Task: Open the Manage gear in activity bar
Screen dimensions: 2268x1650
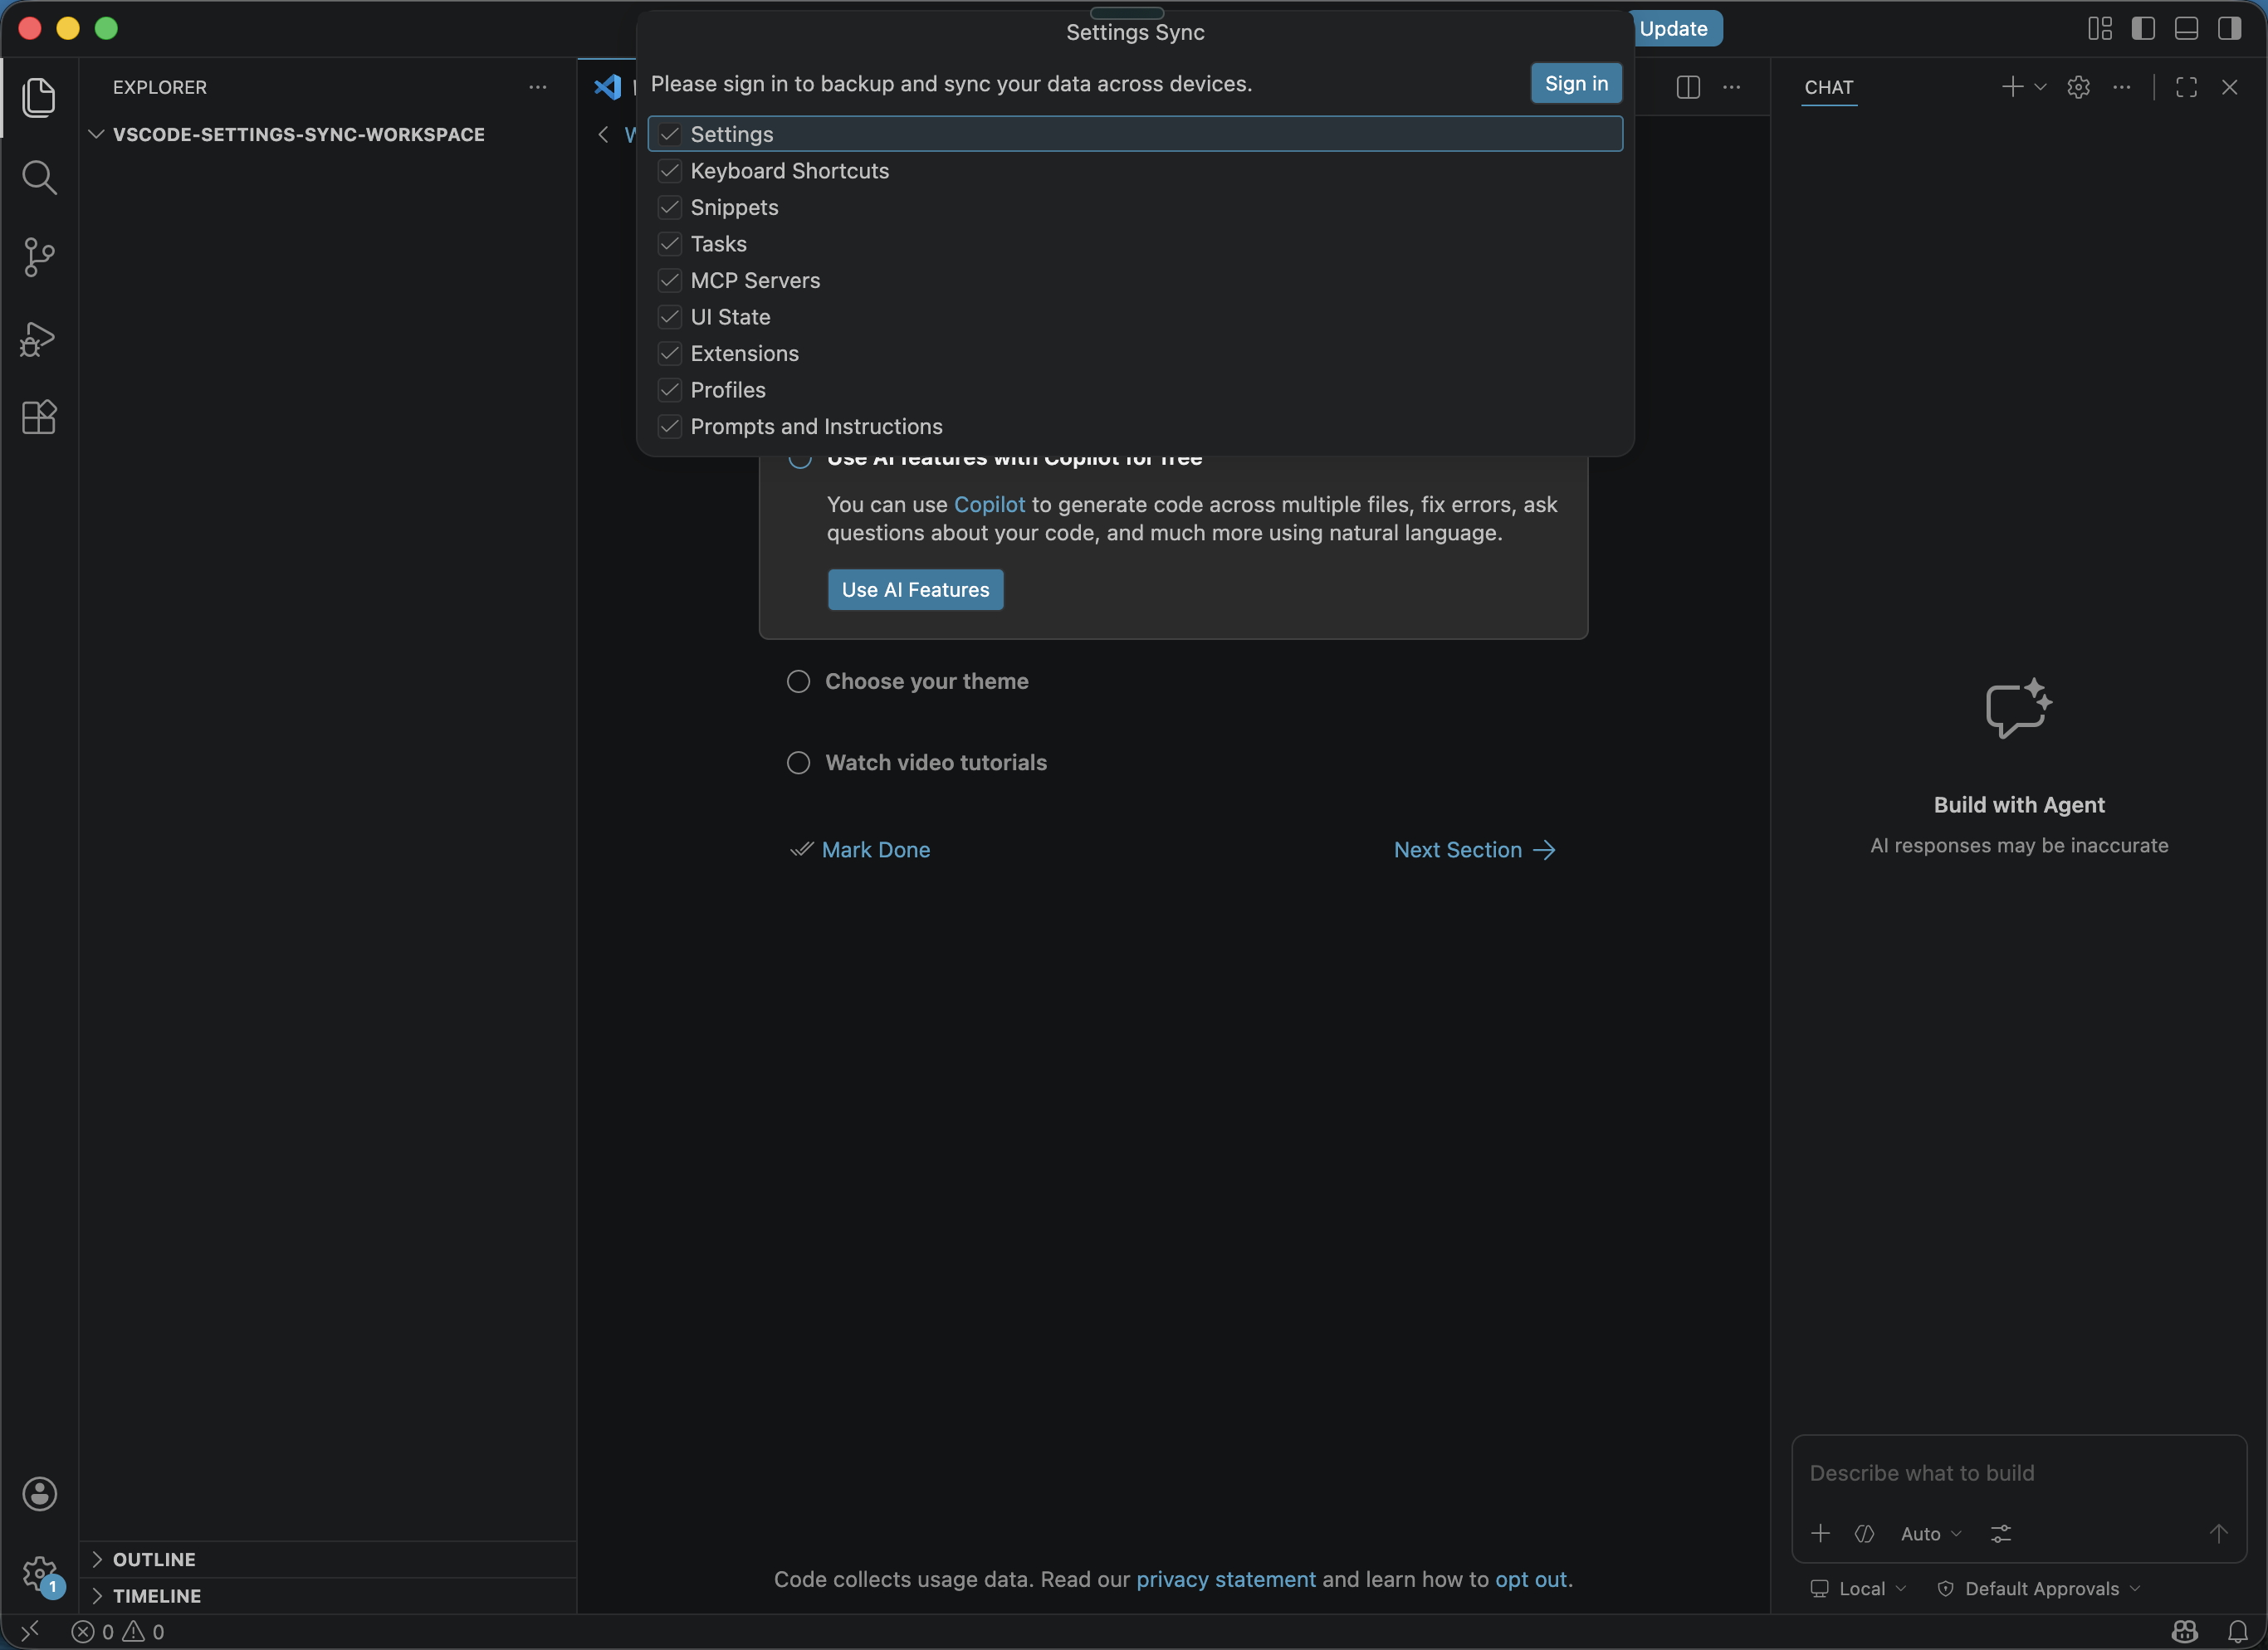Action: tap(39, 1574)
